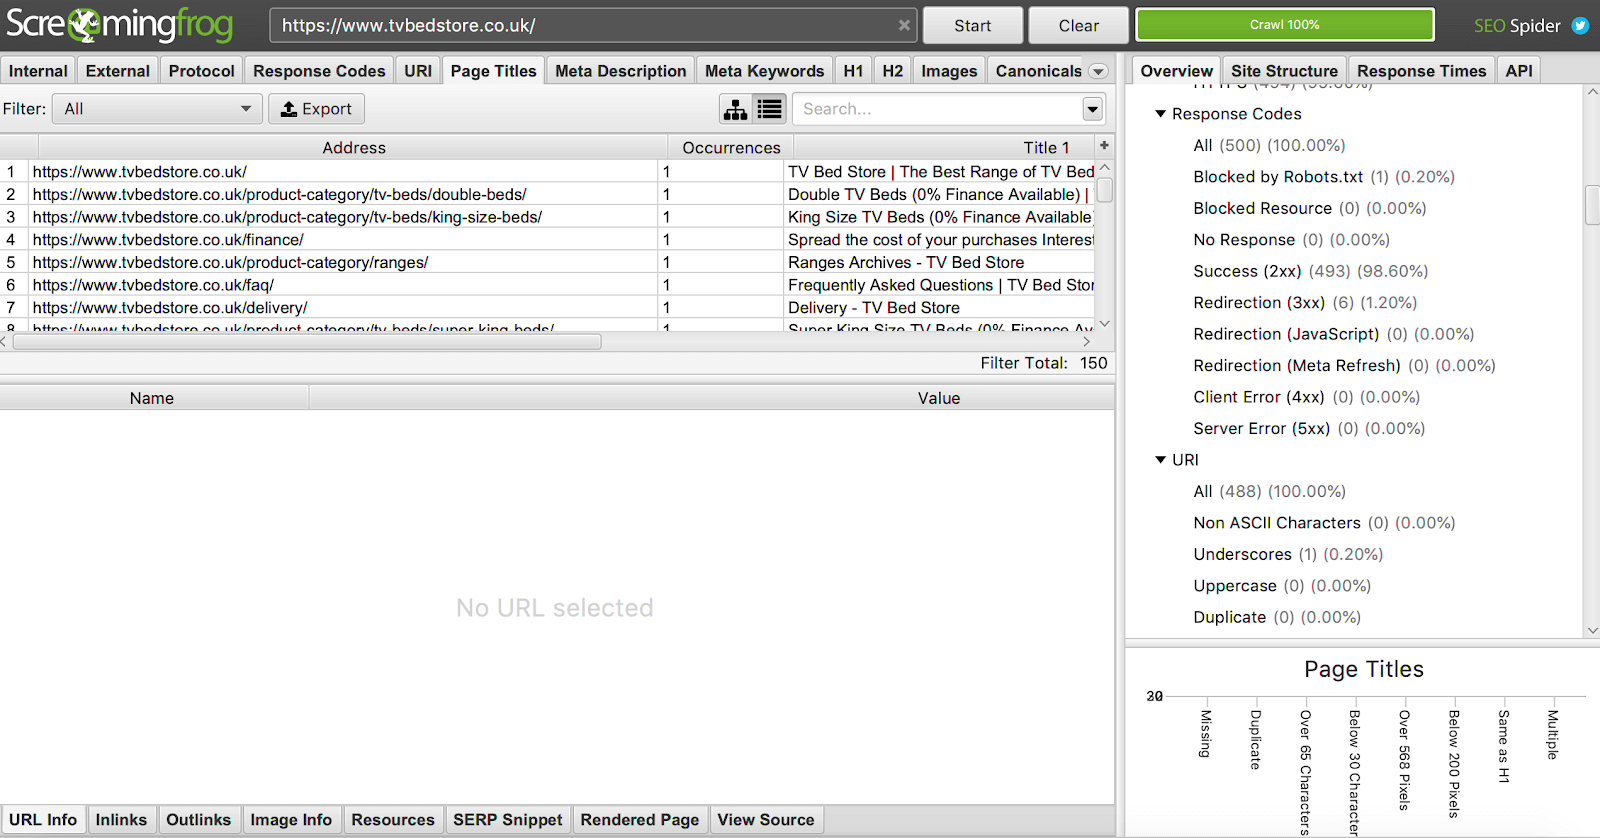Select the product-category/ranges/ URL row

[548, 262]
